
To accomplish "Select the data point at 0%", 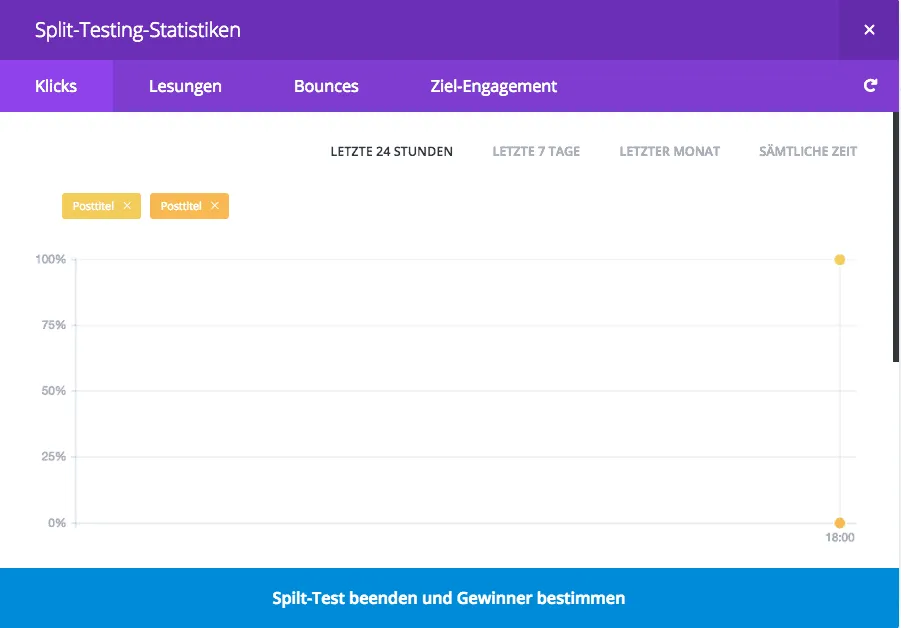I will click(x=840, y=521).
